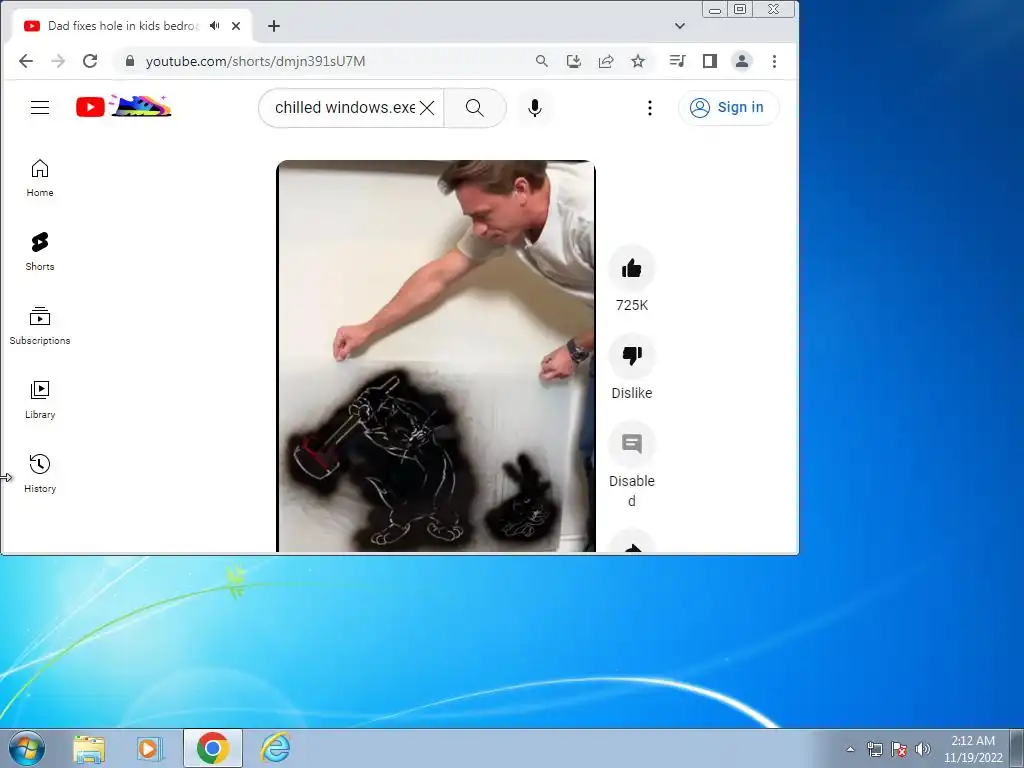Click the Shorts video player

436,356
